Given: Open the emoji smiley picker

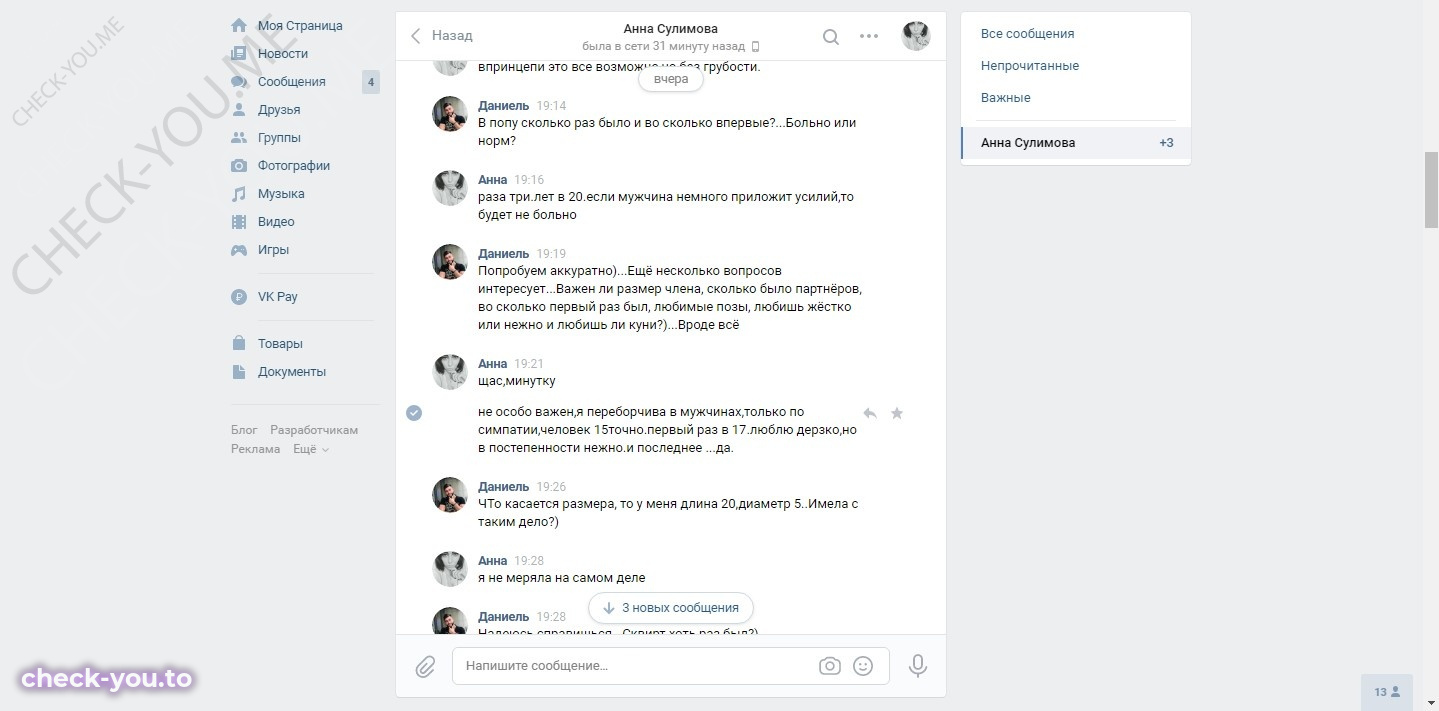Looking at the screenshot, I should [x=863, y=666].
